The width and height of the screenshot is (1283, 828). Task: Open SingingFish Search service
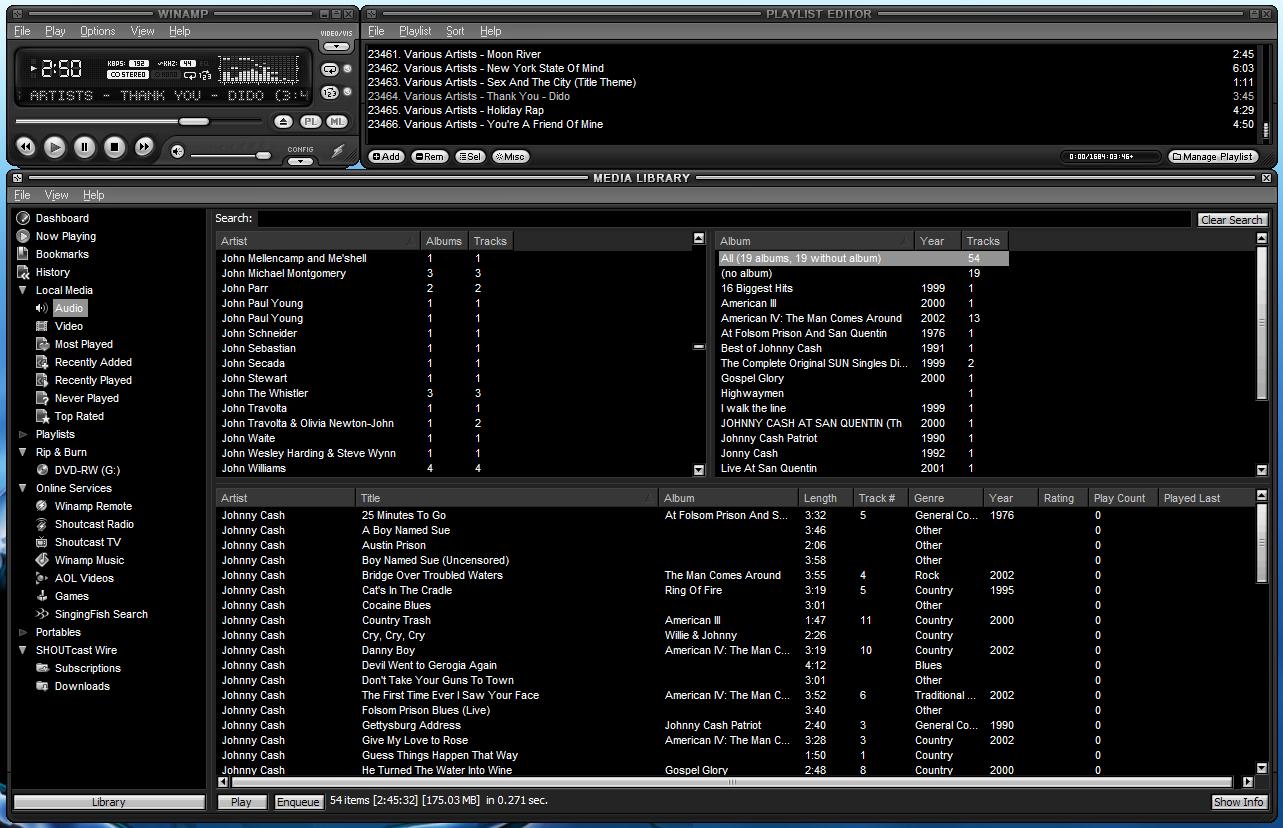101,614
